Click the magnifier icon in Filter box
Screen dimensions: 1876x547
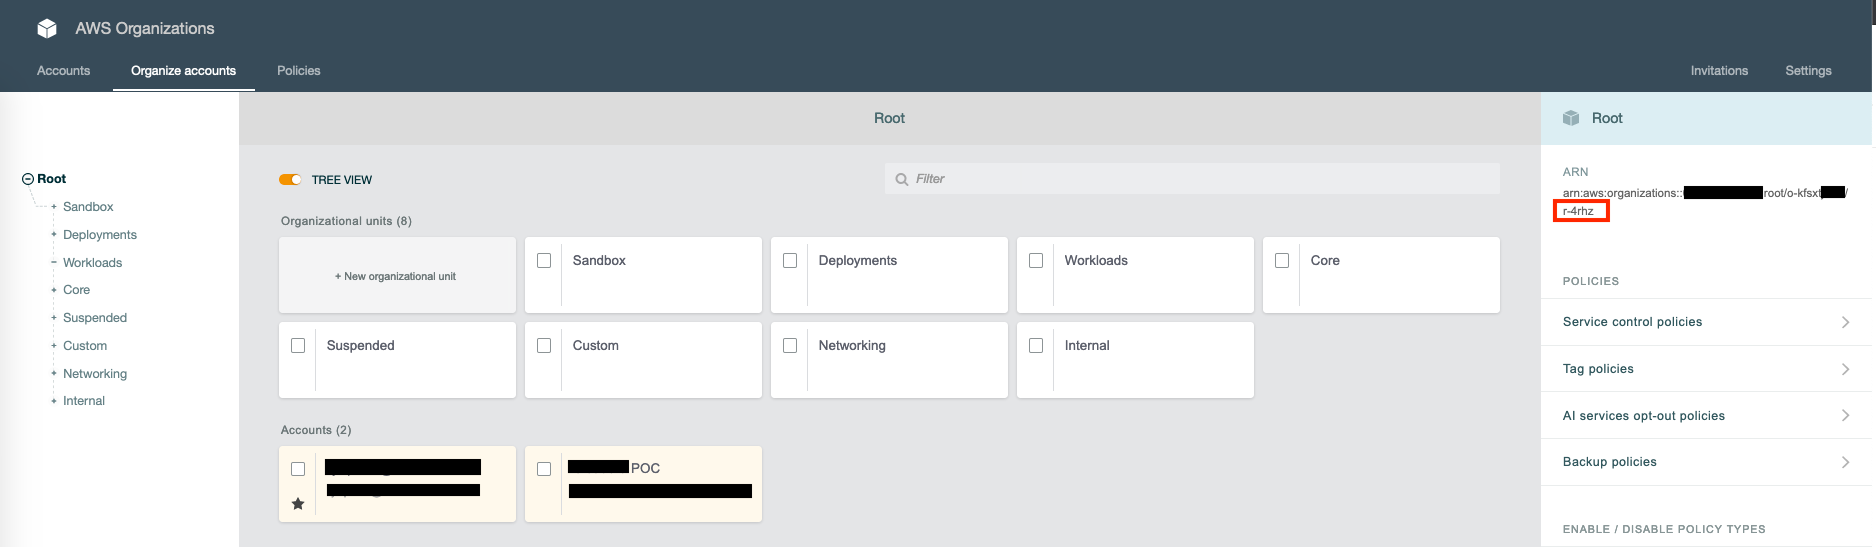[902, 179]
